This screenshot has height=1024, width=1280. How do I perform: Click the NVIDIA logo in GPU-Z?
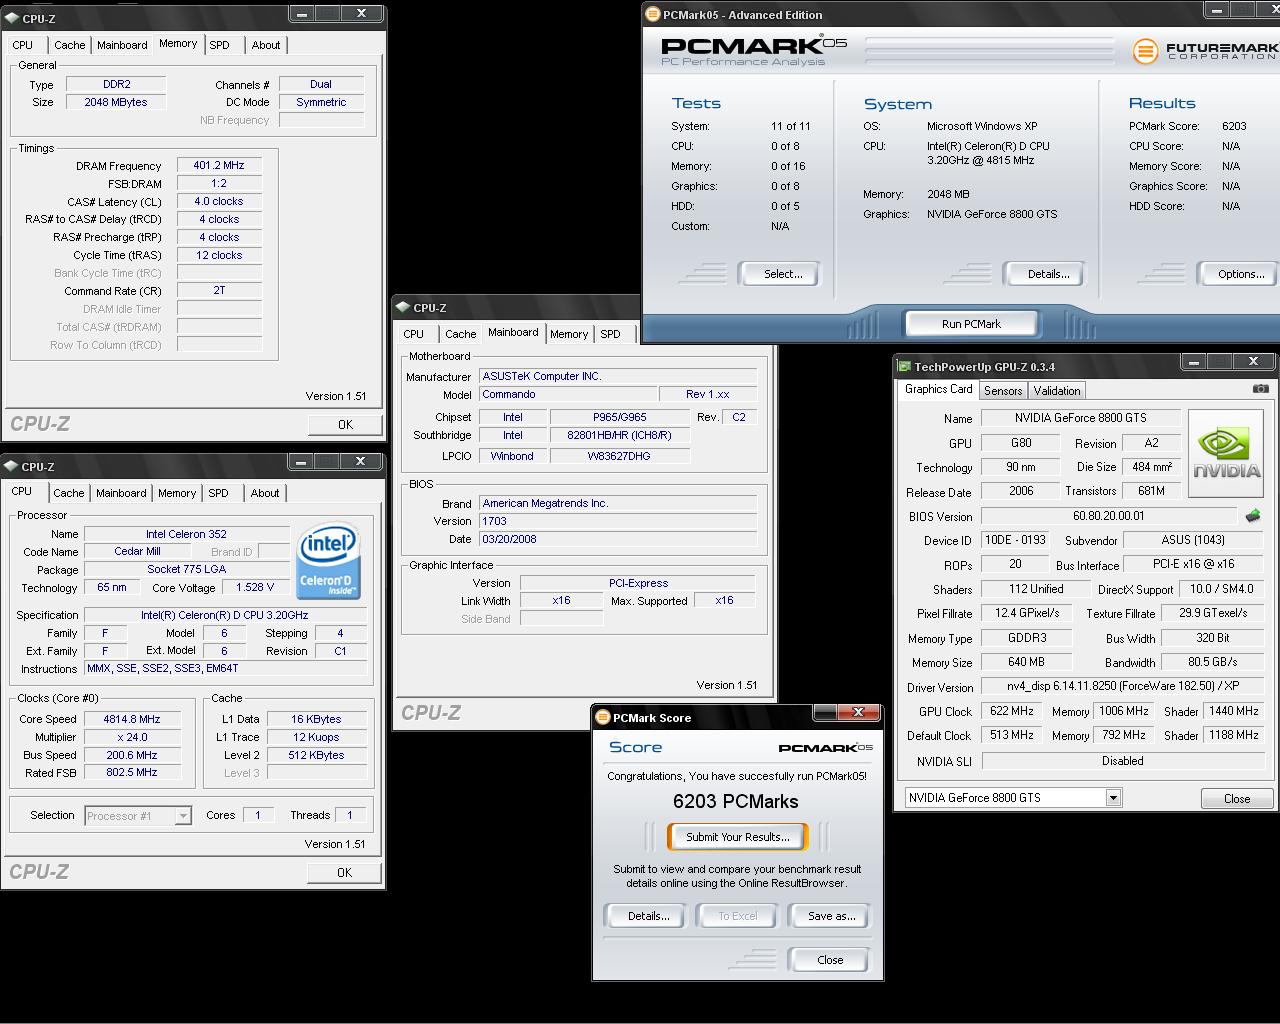point(1226,452)
